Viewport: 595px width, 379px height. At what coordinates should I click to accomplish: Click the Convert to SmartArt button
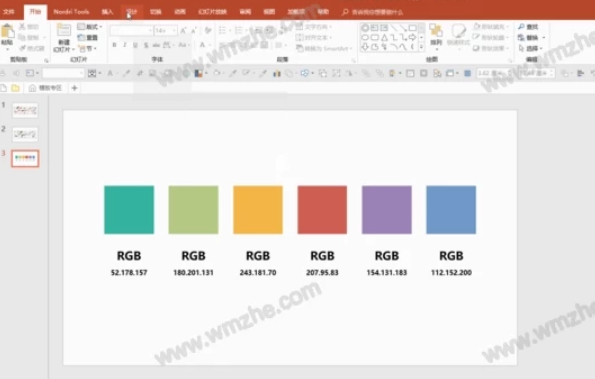coord(324,48)
